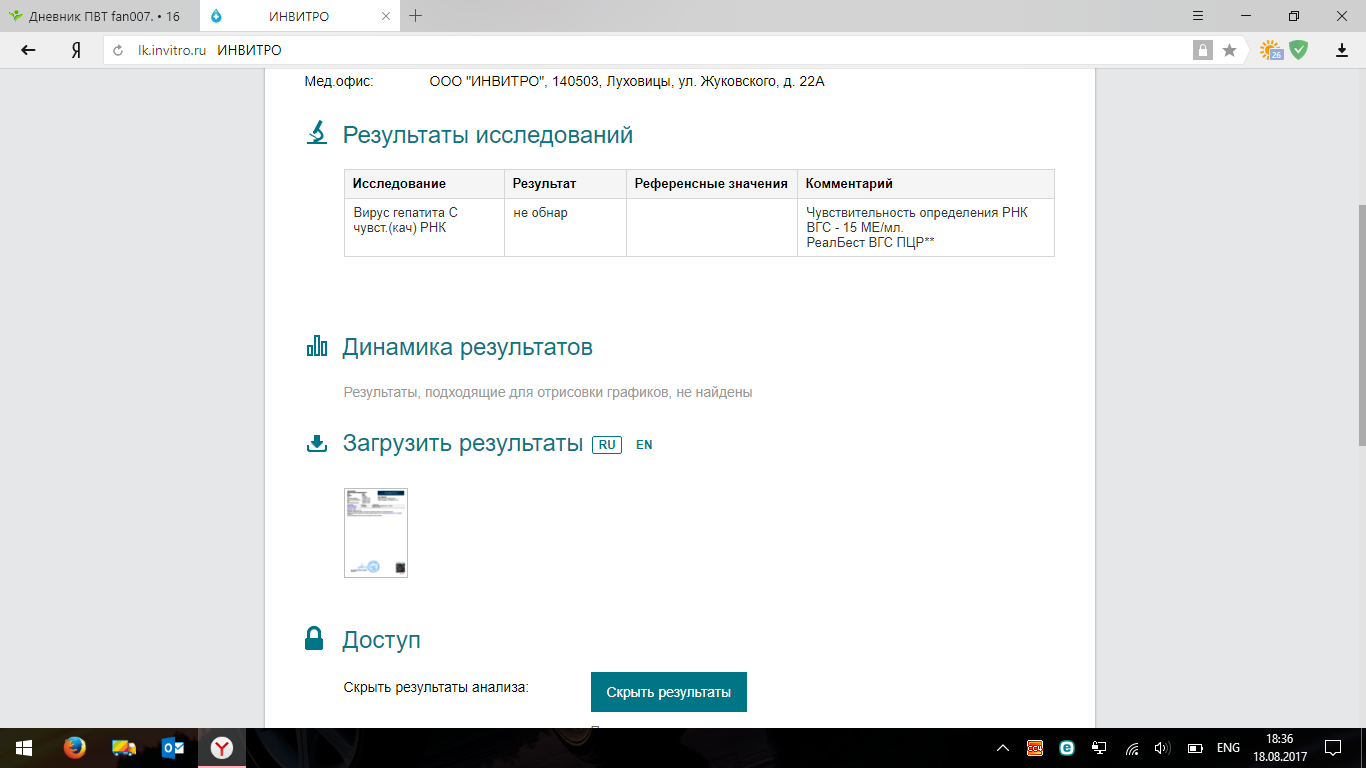Show hidden system tray icons
Screen dimensions: 1366x768
(1004, 748)
